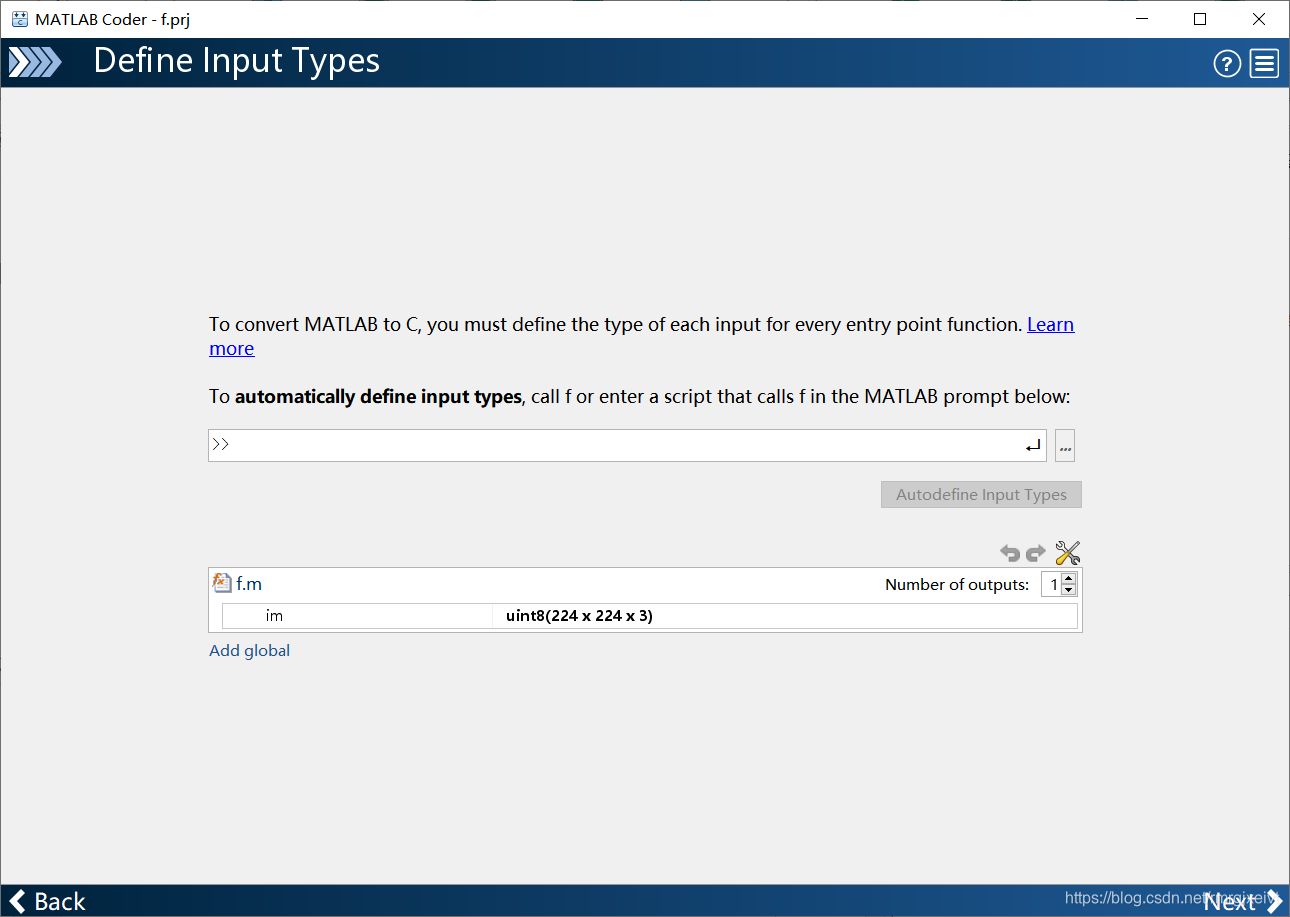The height and width of the screenshot is (917, 1290).
Task: Go to Next step
Action: tap(1243, 901)
